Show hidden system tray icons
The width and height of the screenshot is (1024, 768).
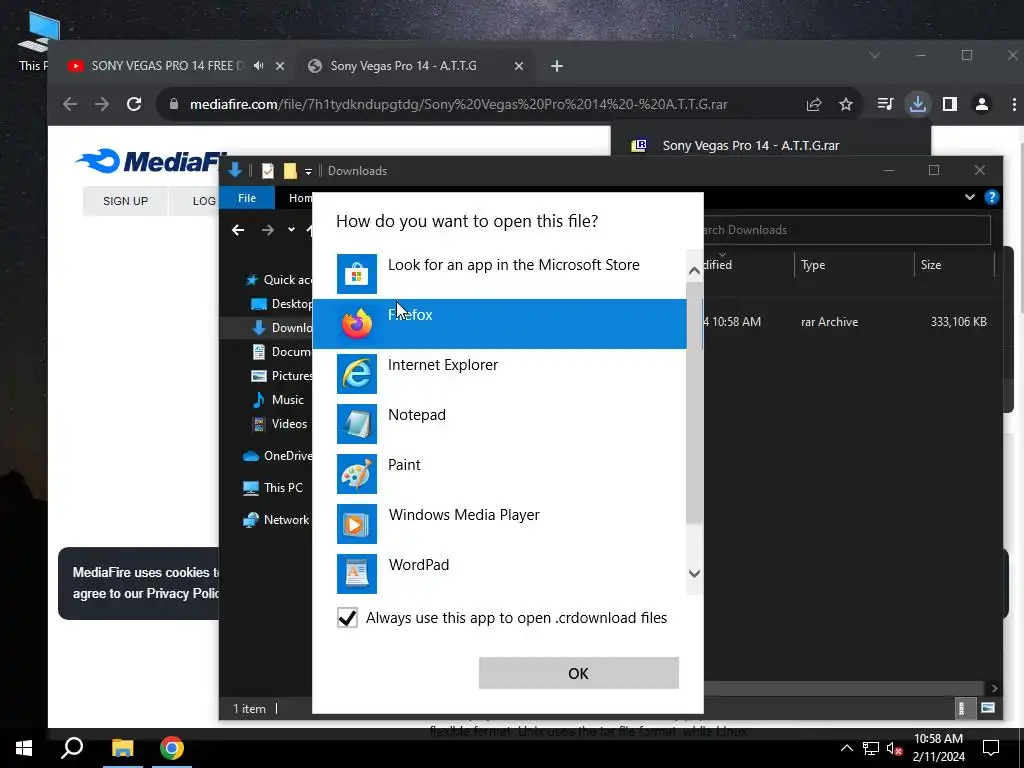pyautogui.click(x=846, y=748)
